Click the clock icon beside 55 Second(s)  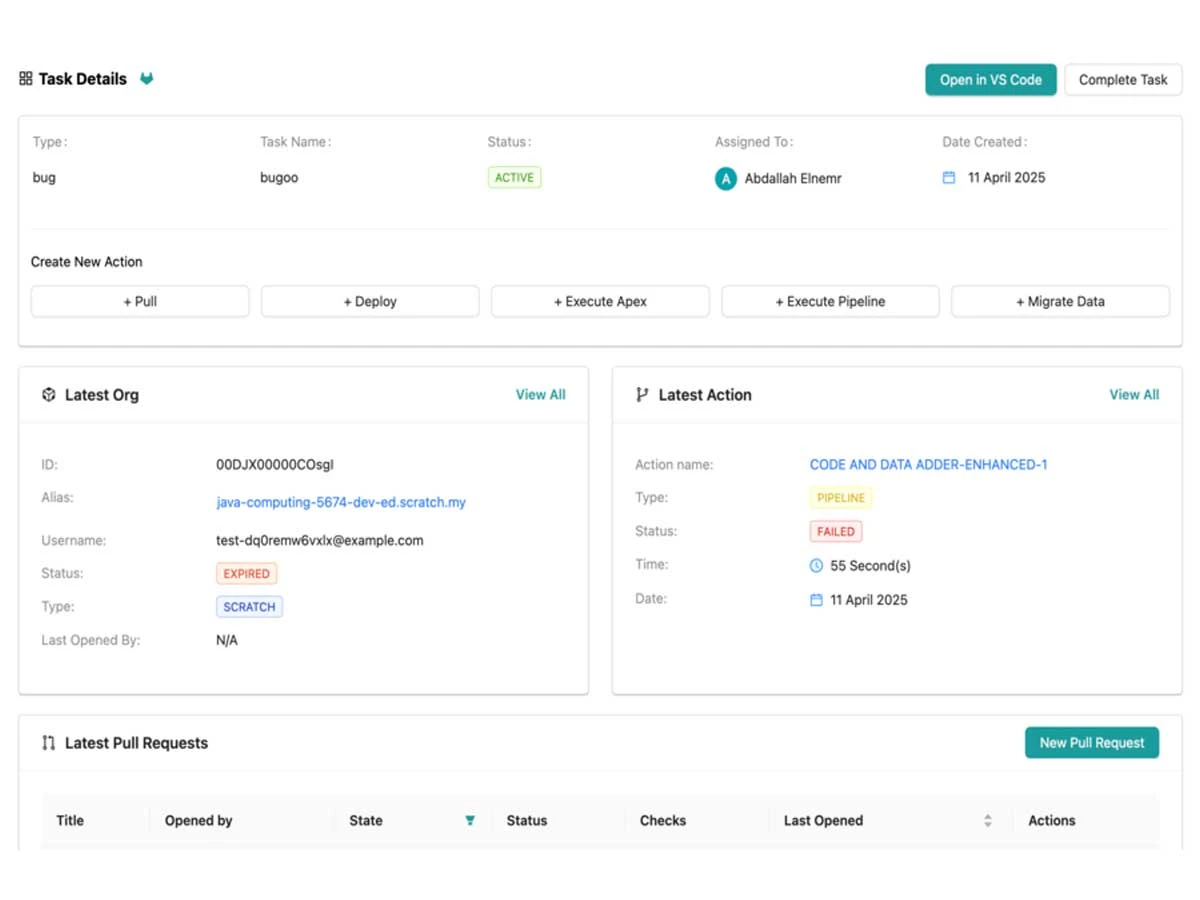[x=816, y=566]
